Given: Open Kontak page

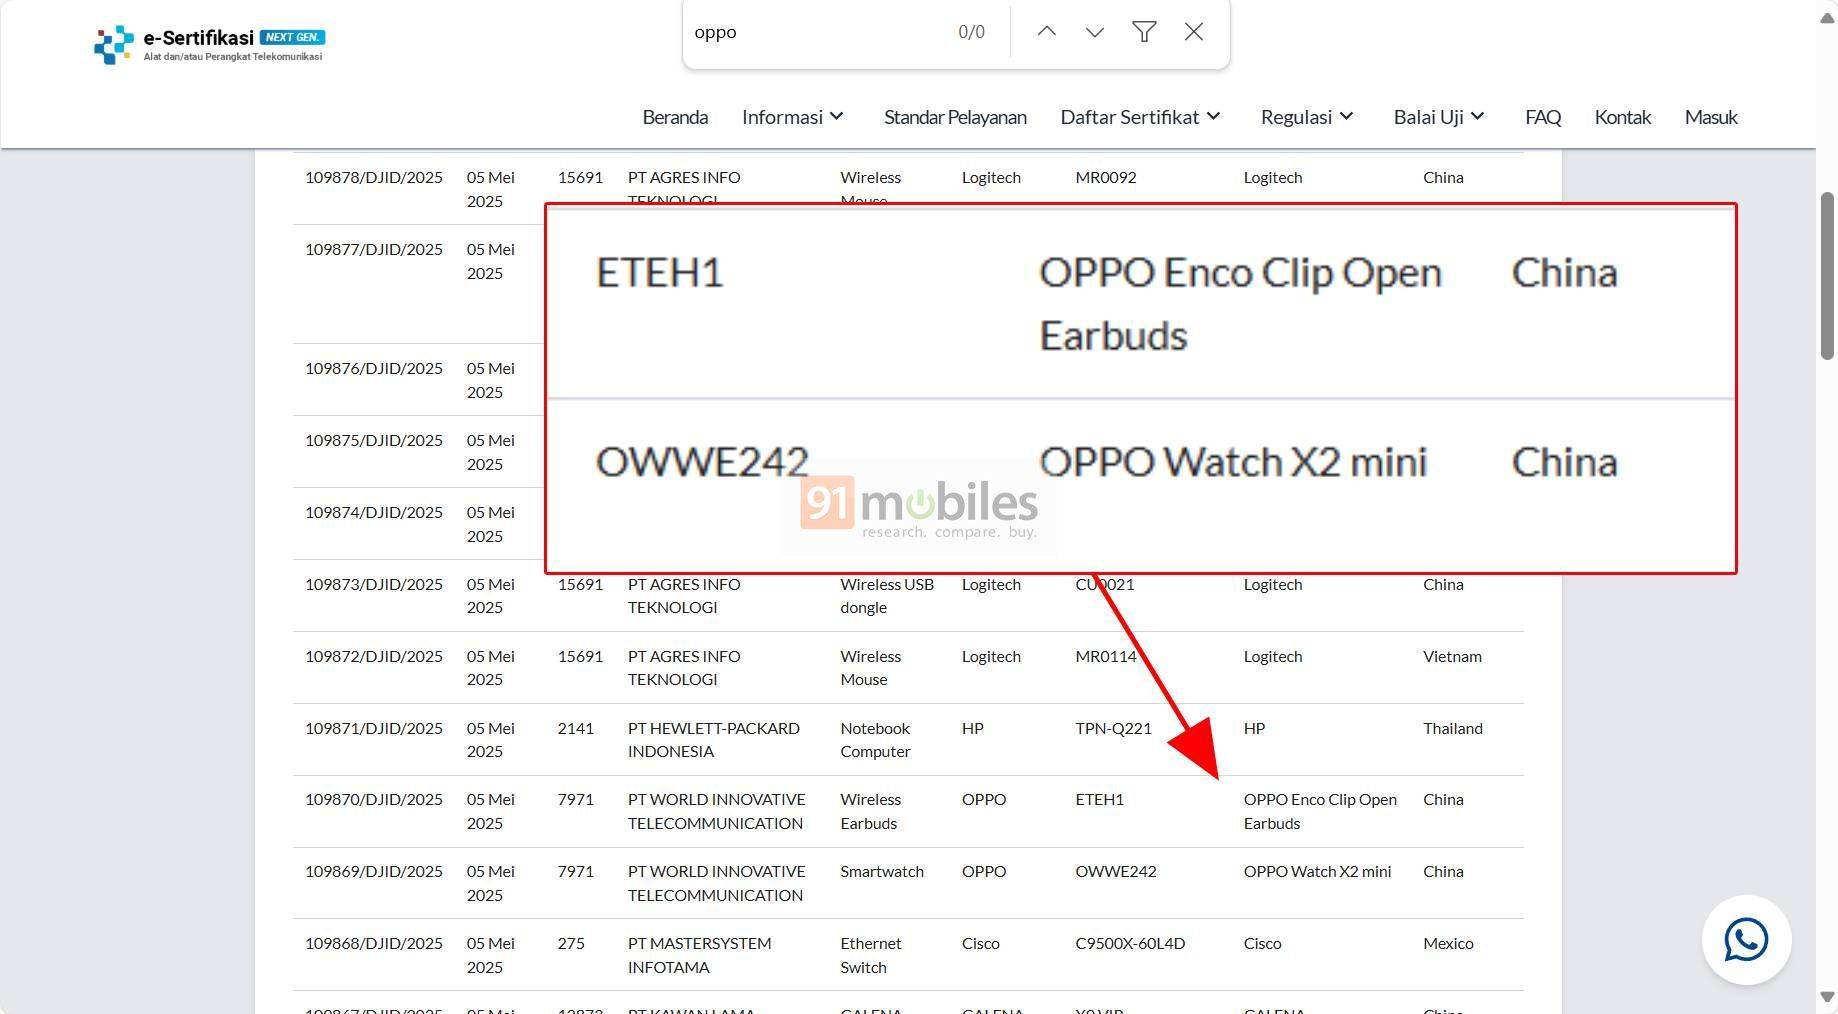Looking at the screenshot, I should click(1622, 117).
